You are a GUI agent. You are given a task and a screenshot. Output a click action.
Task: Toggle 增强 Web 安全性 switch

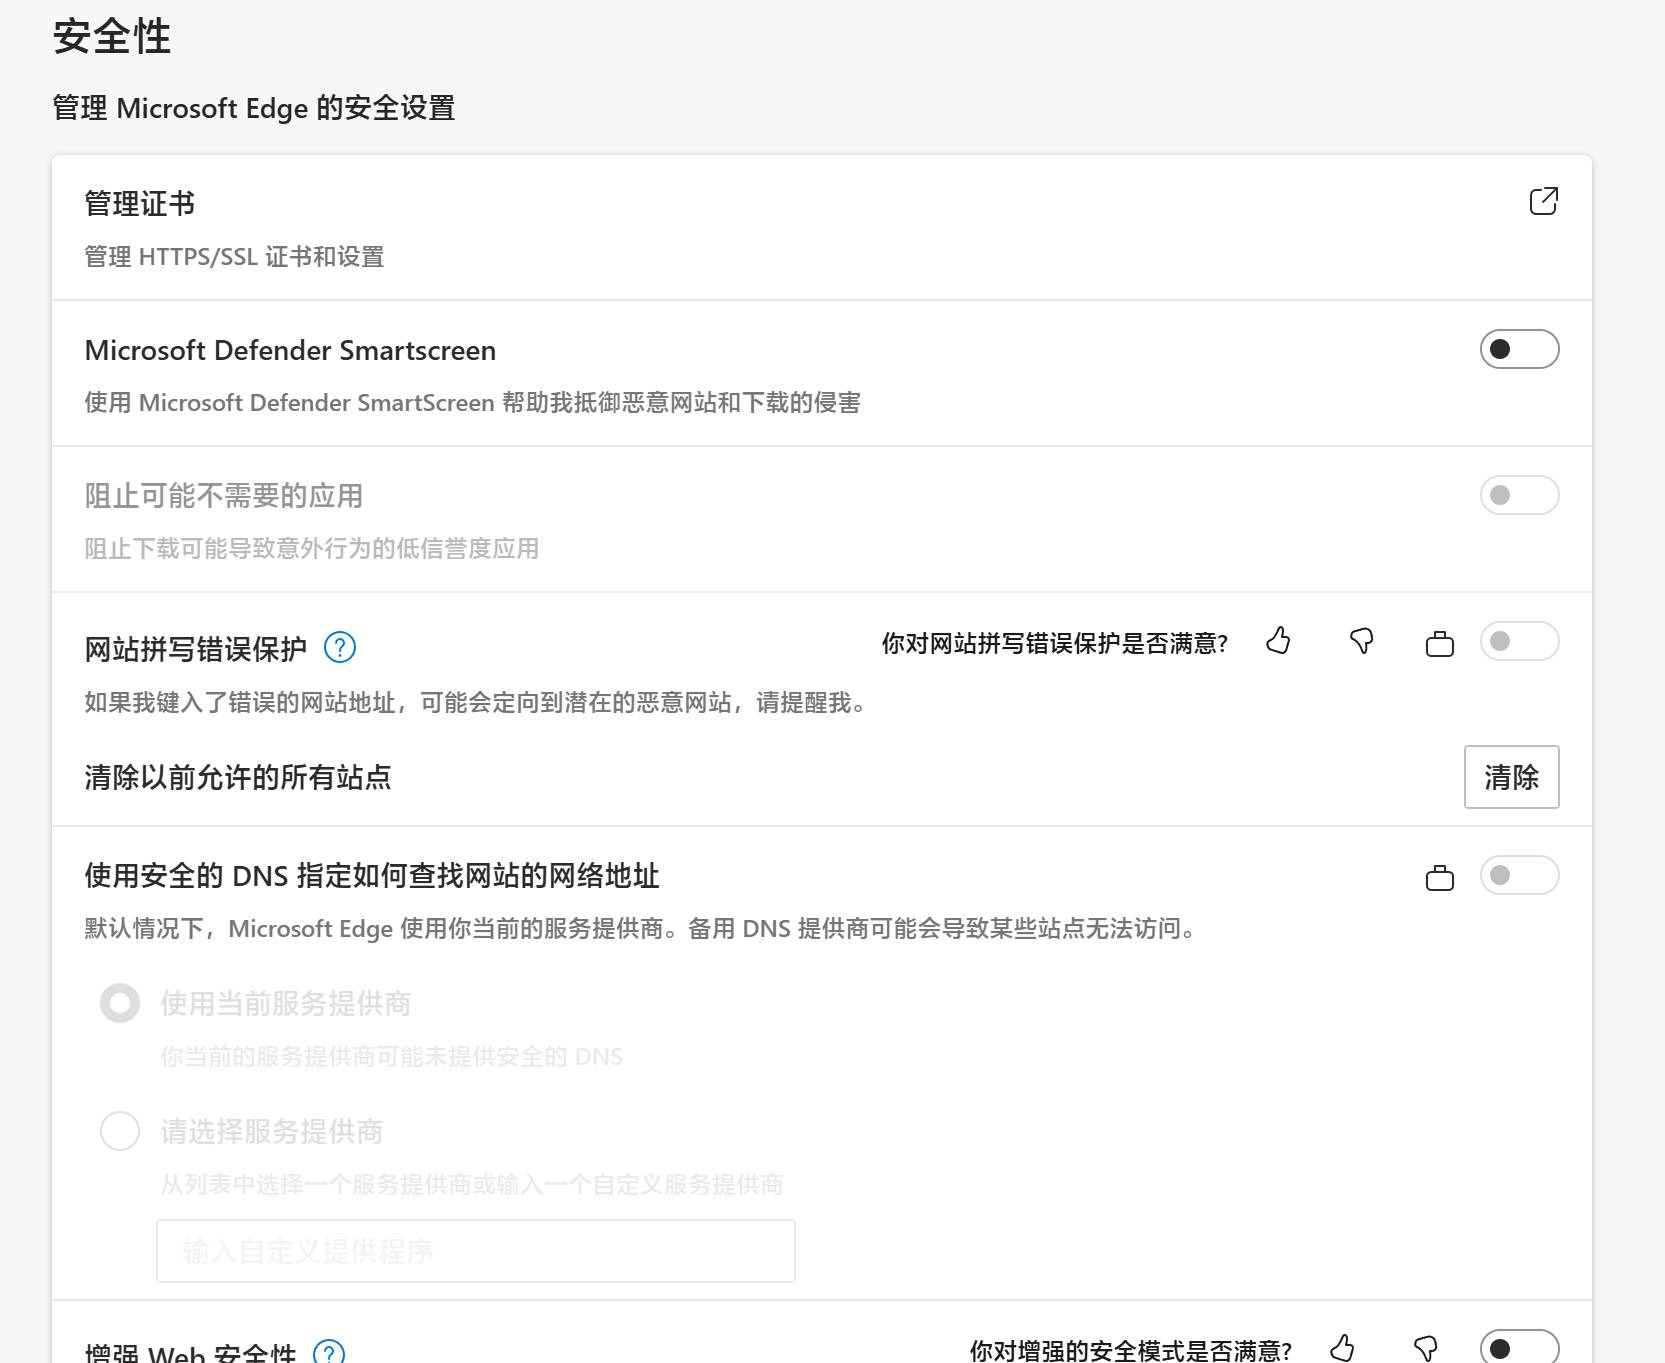click(1519, 1347)
